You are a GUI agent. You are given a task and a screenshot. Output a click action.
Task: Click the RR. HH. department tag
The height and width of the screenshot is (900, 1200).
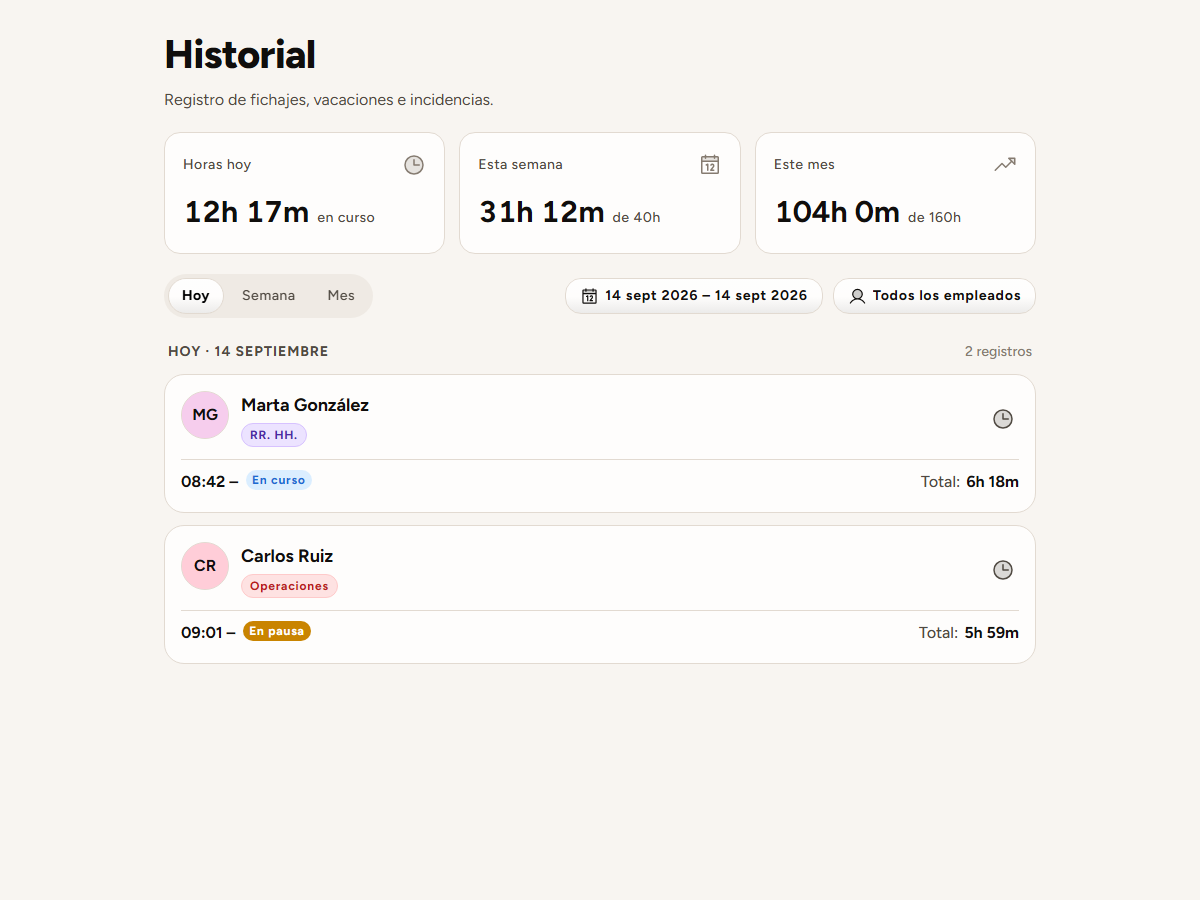pyautogui.click(x=274, y=435)
